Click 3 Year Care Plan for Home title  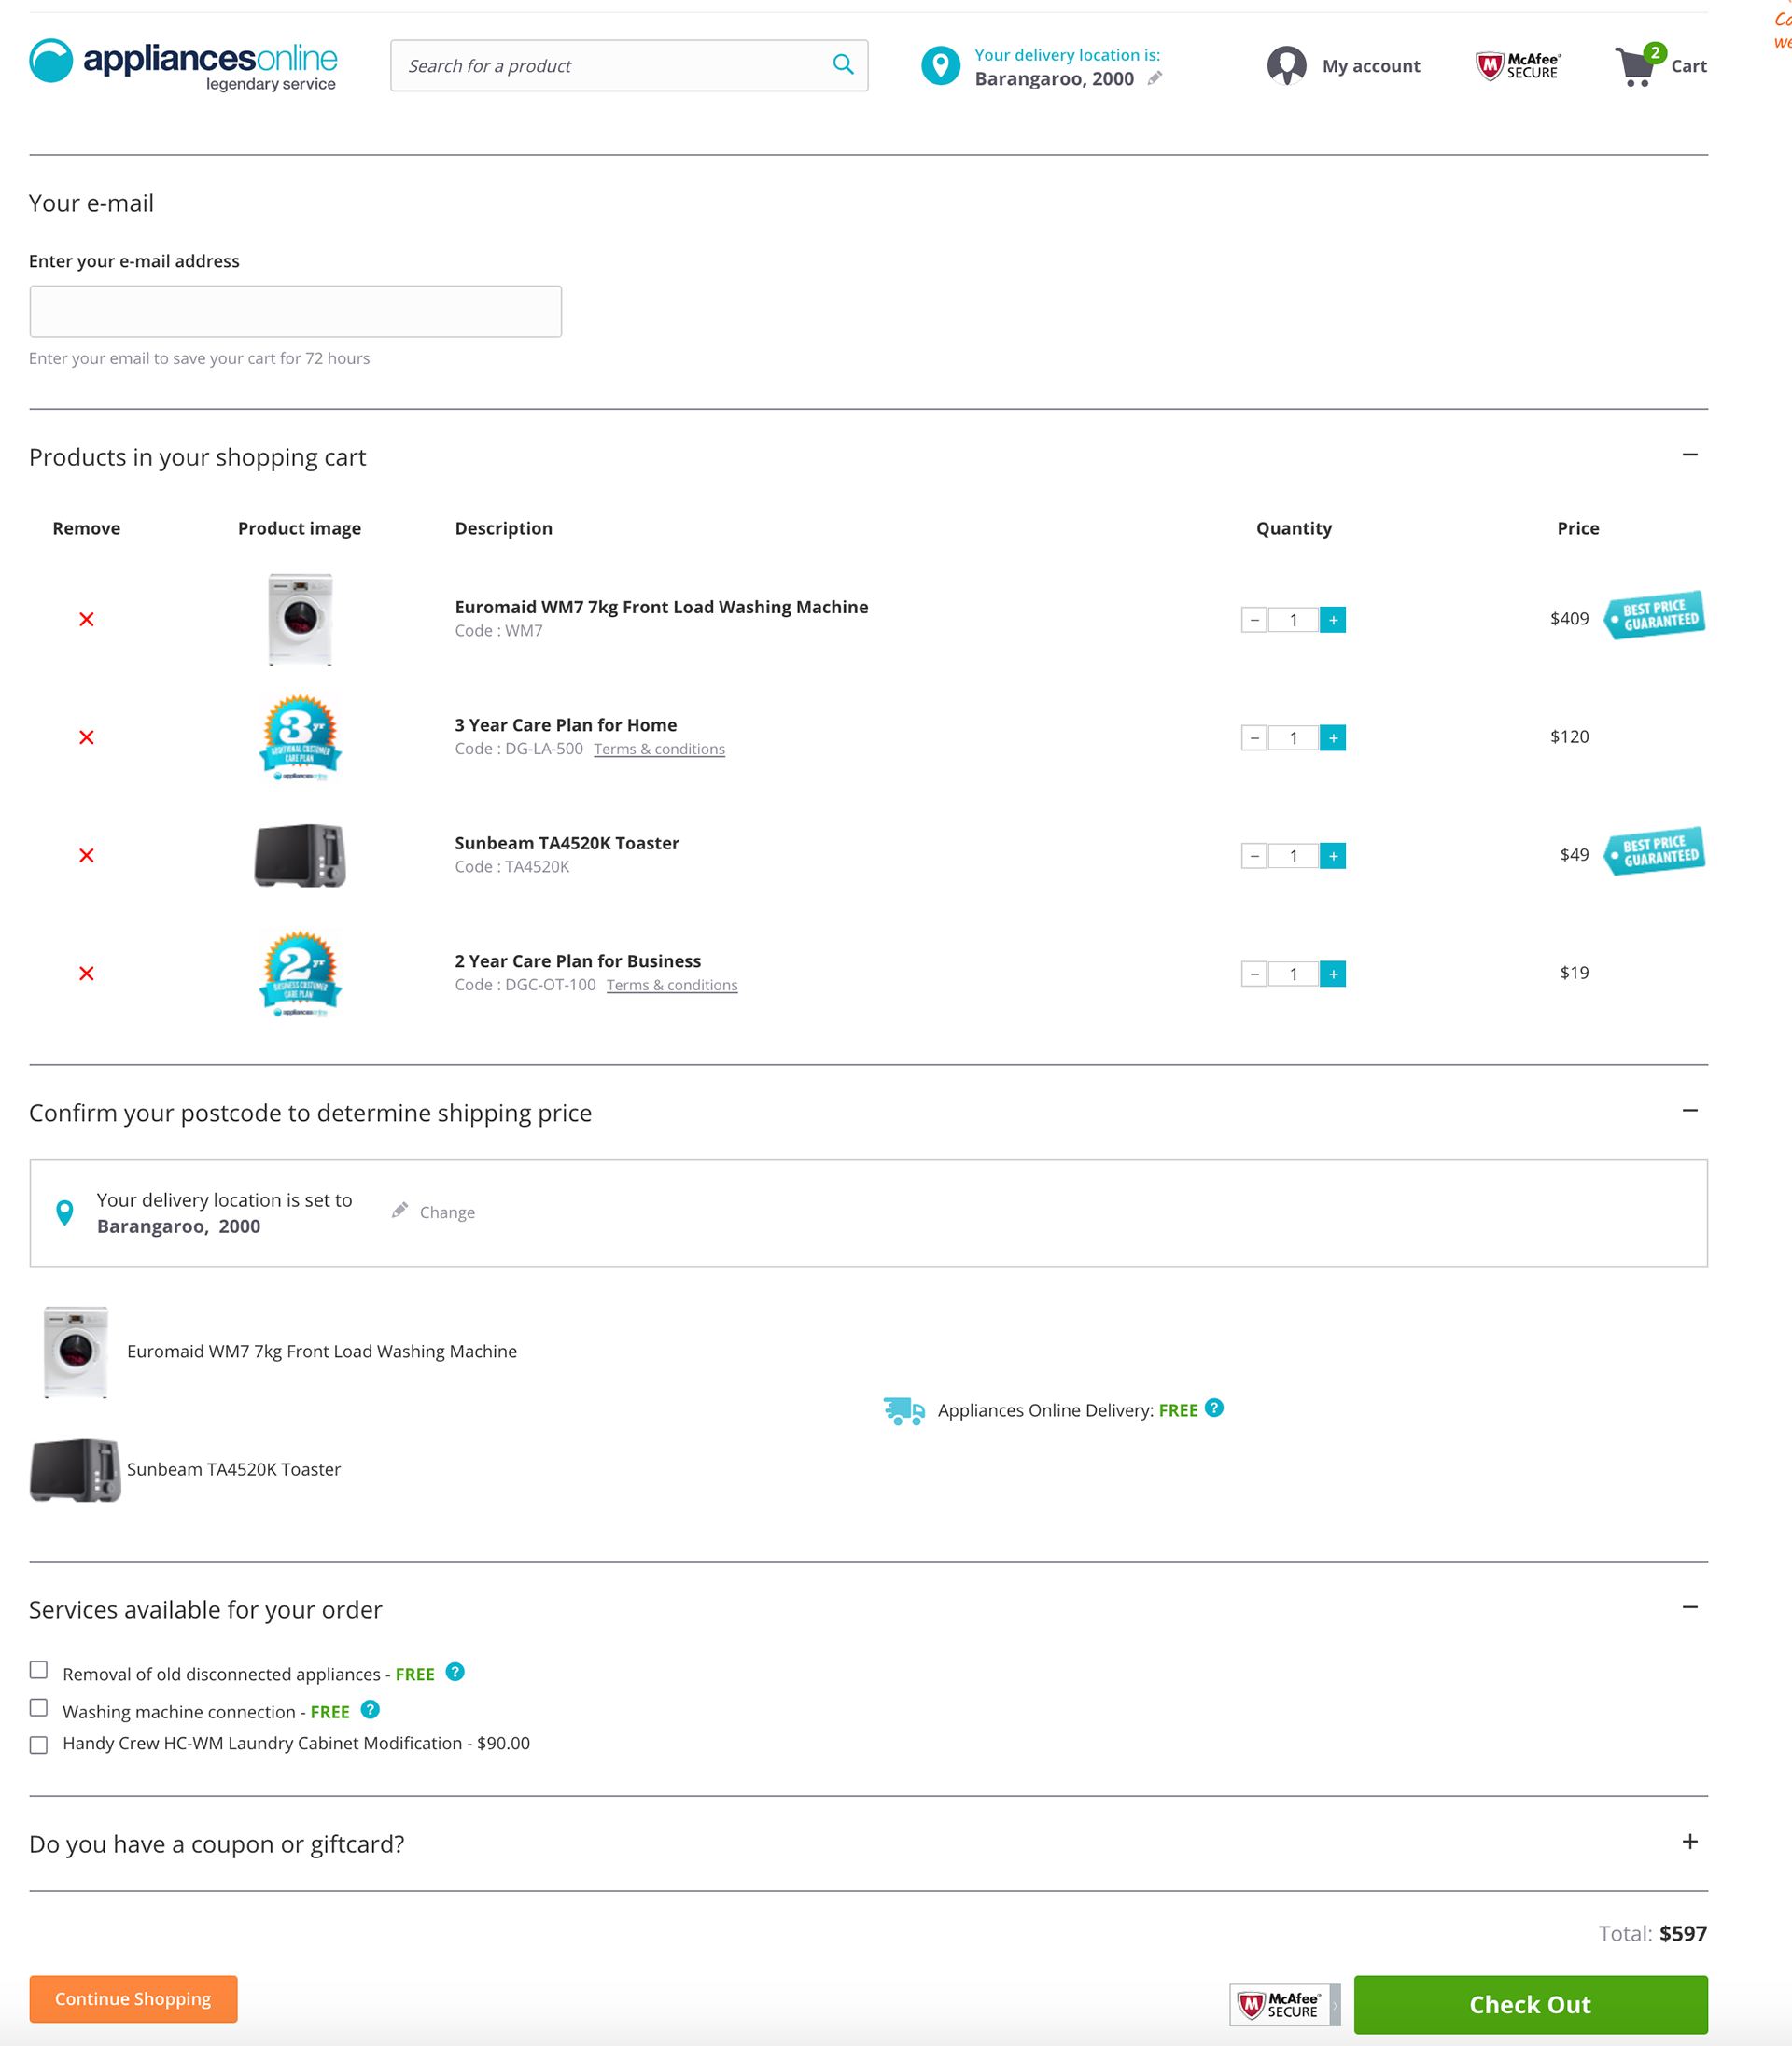pyautogui.click(x=566, y=725)
